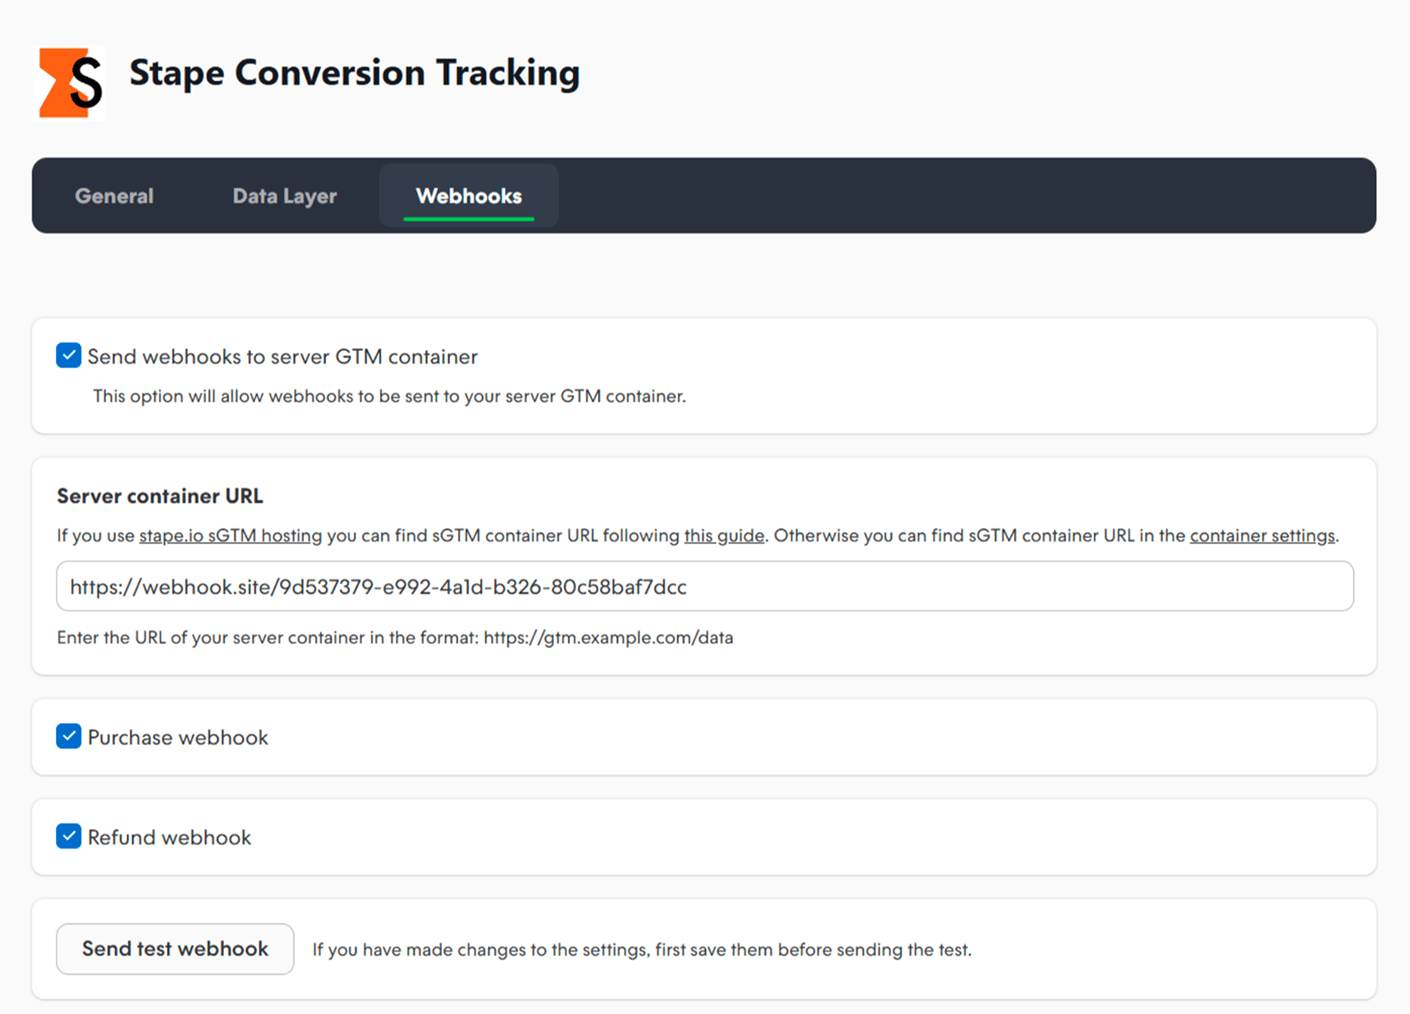Click the Purchase webhook label text
1410x1014 pixels.
click(x=178, y=738)
